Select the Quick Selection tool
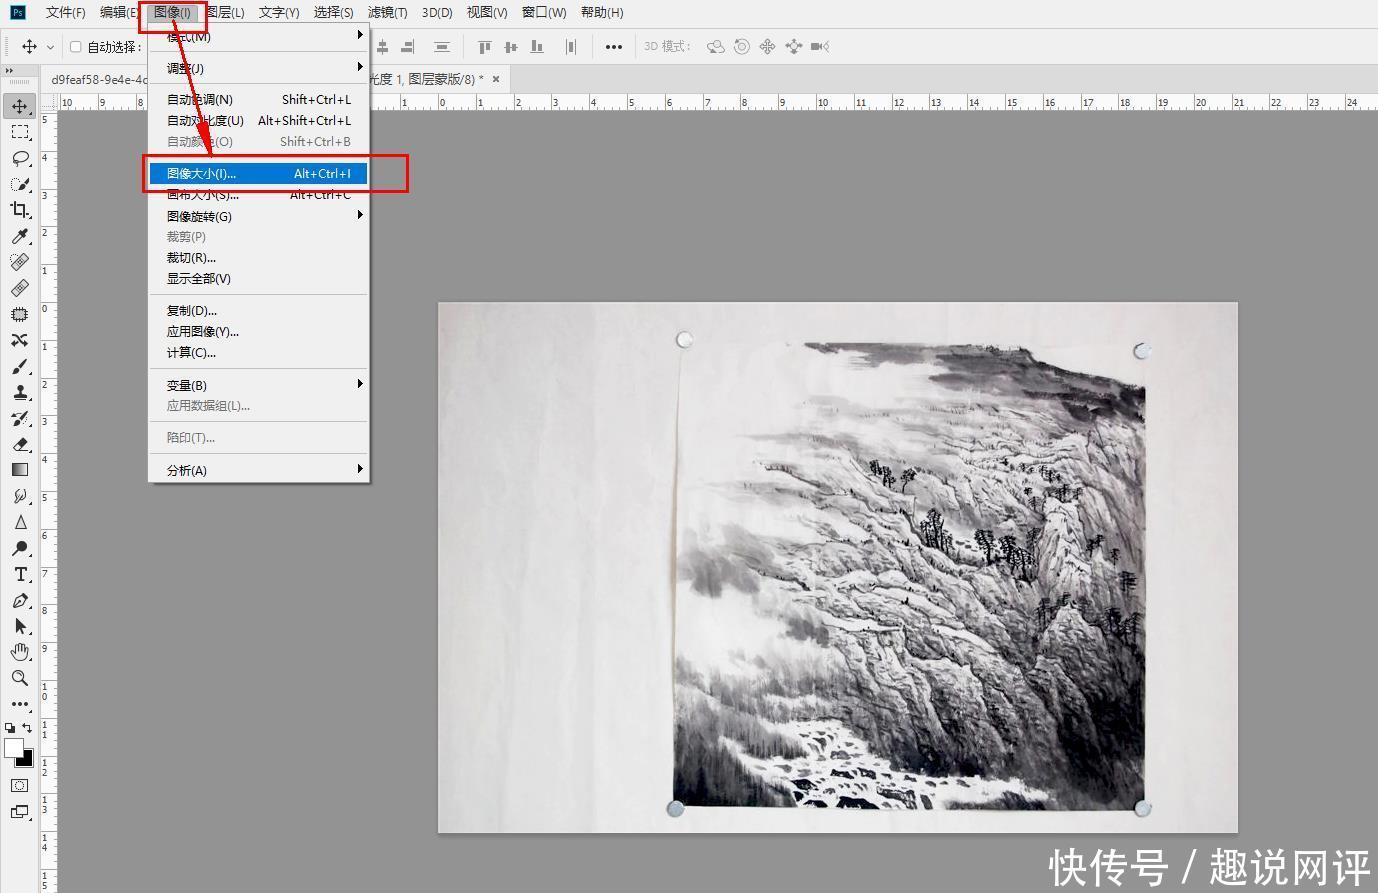This screenshot has height=893, width=1378. click(x=19, y=184)
